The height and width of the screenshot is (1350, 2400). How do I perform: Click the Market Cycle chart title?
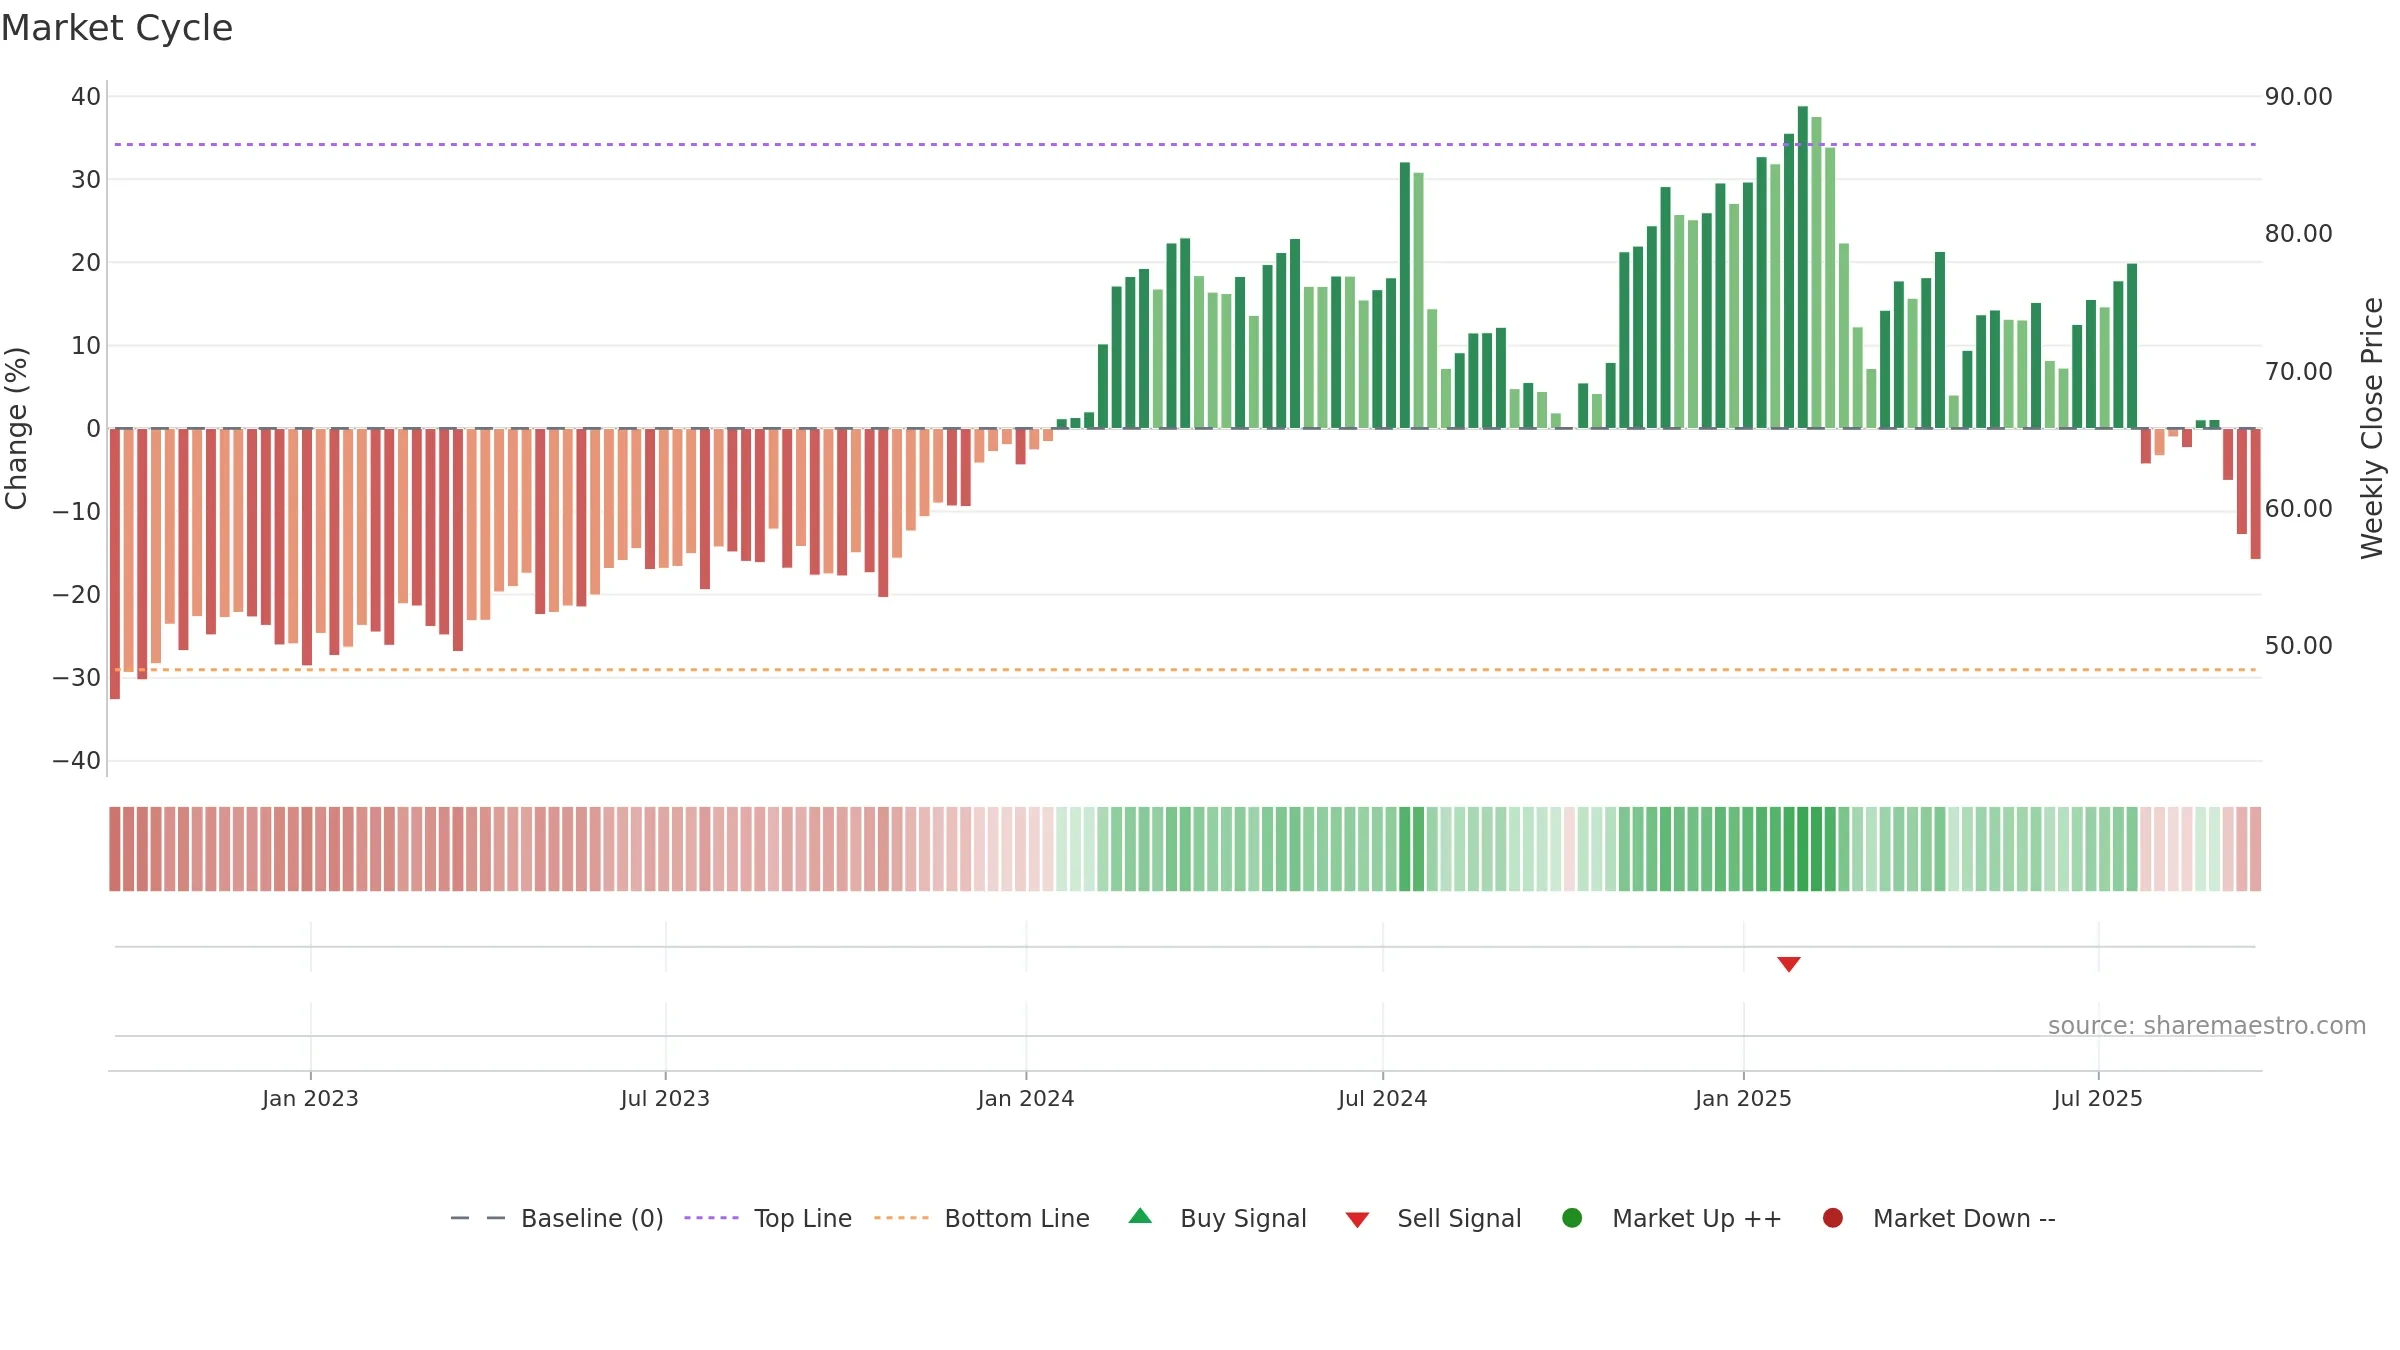coord(117,28)
